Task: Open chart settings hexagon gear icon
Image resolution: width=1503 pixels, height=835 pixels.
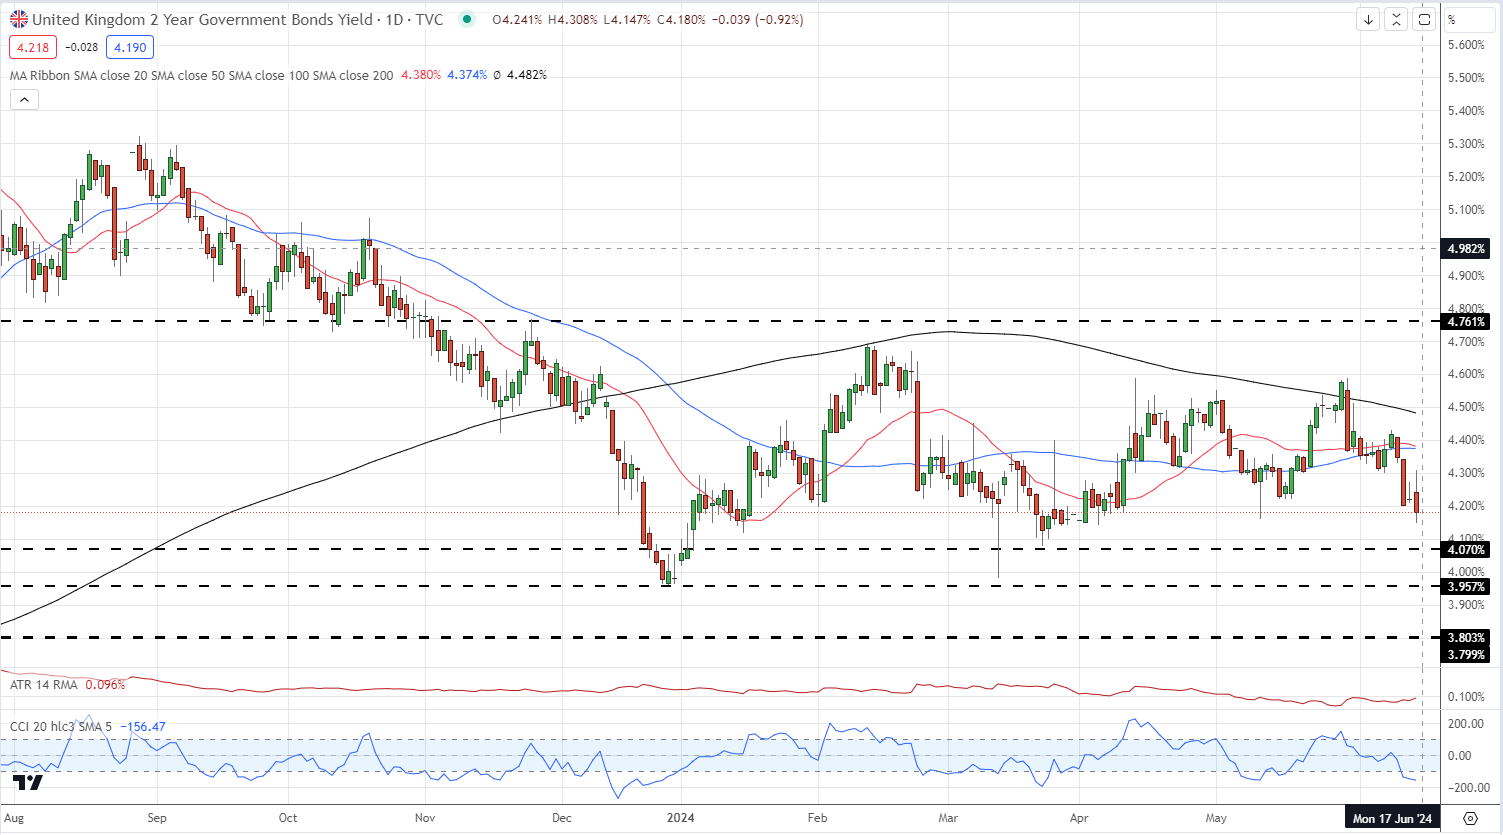Action: [1470, 818]
